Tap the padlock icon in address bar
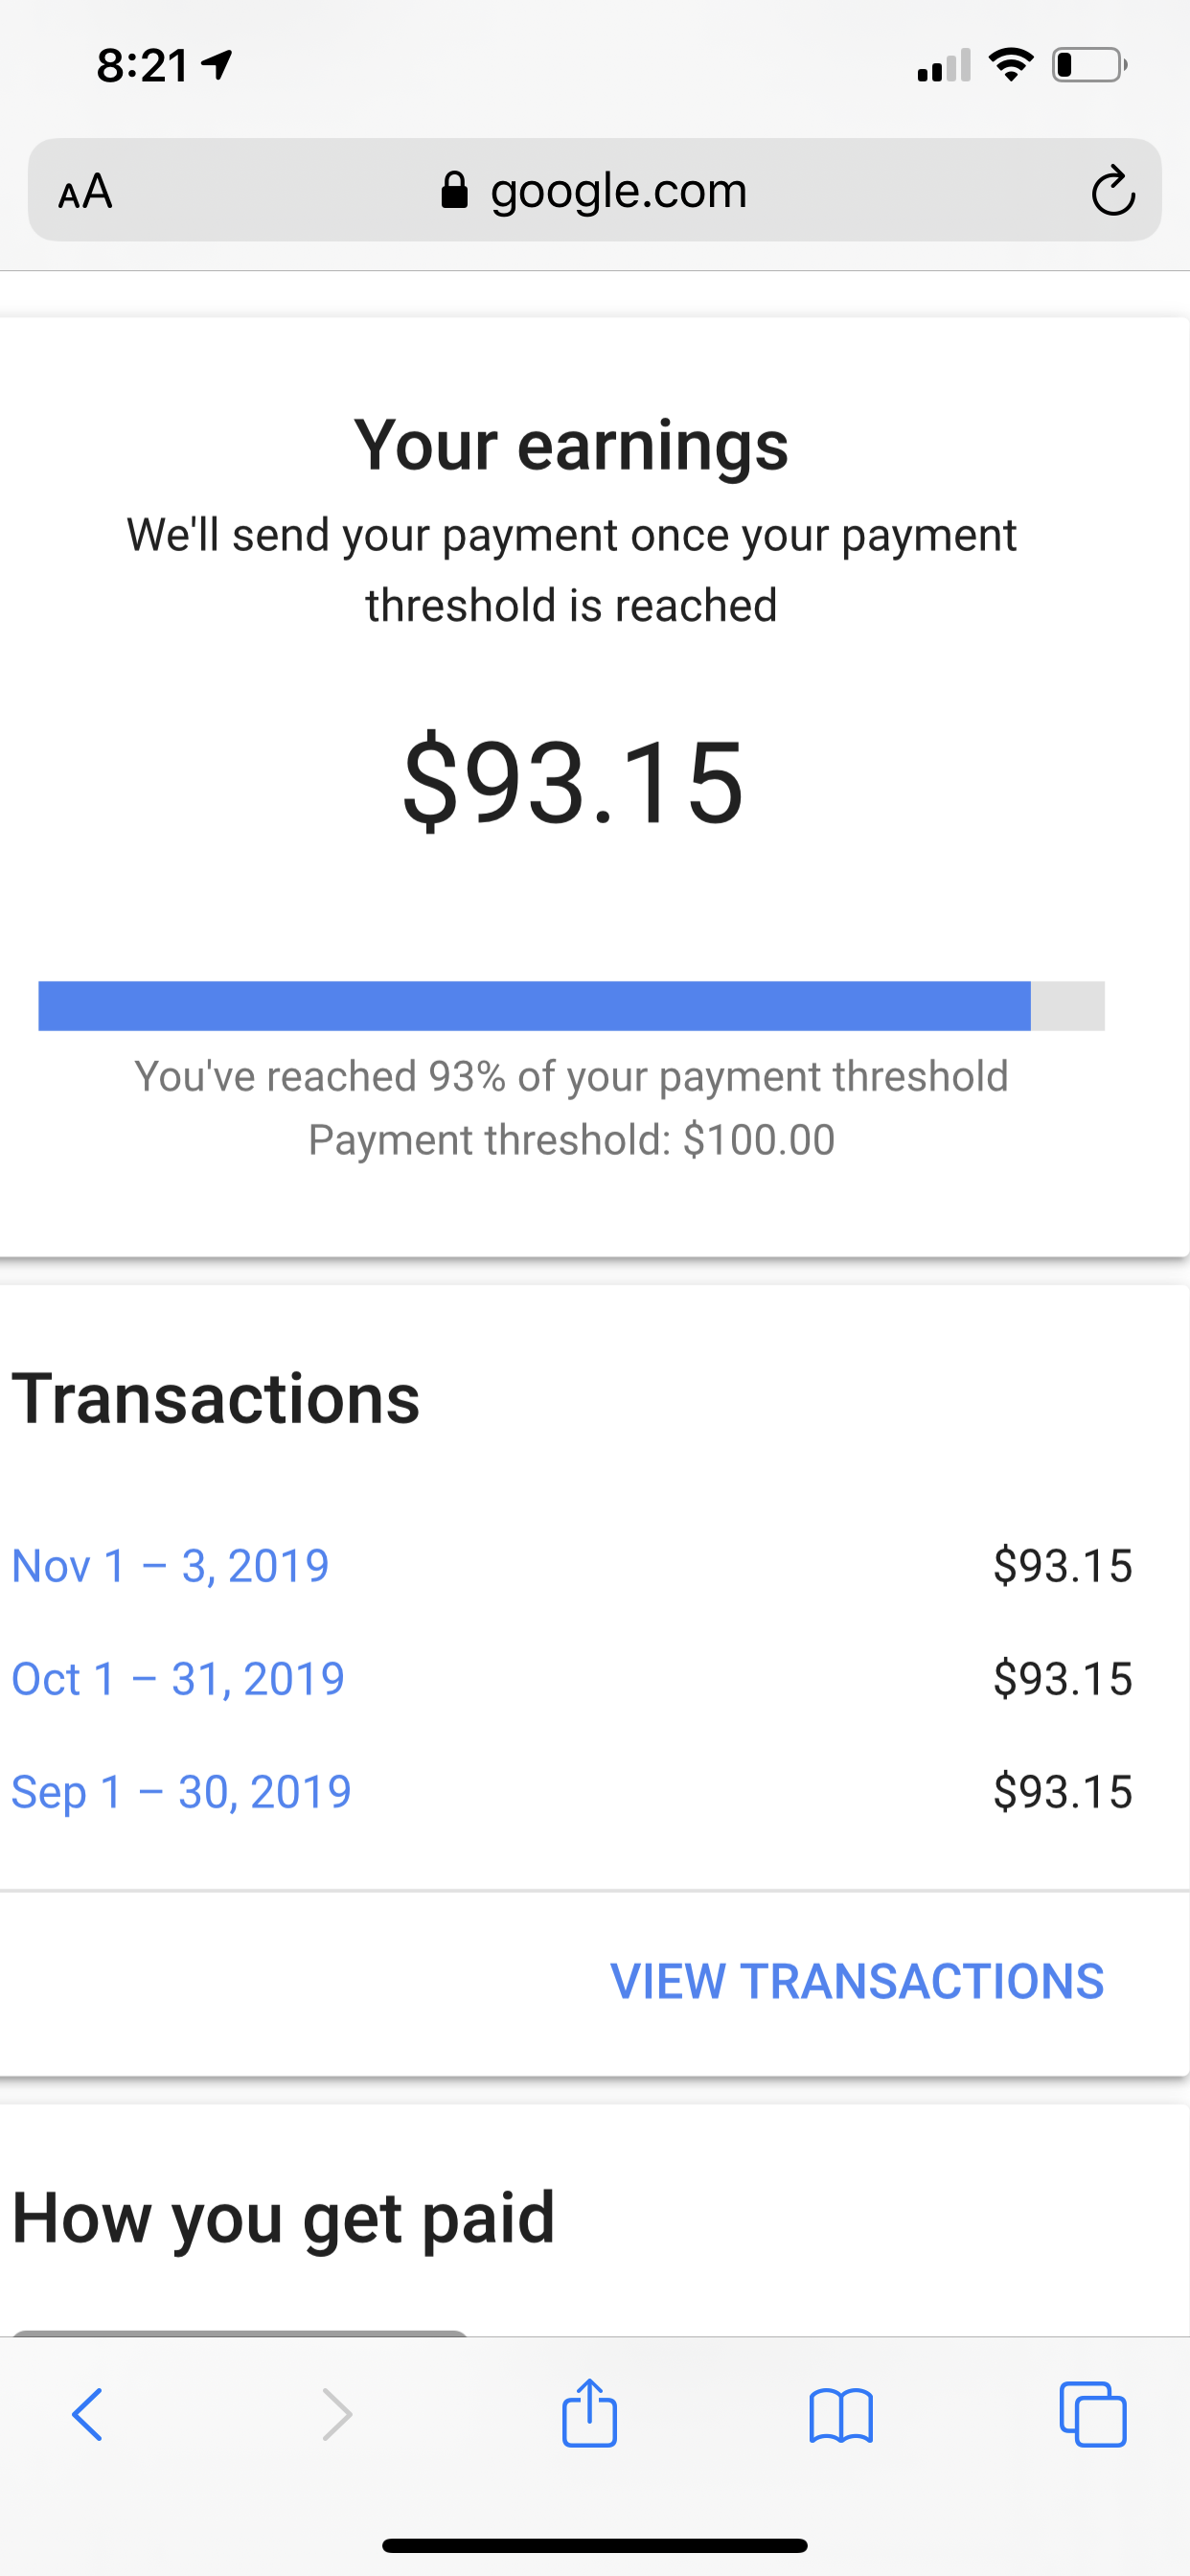 (454, 190)
